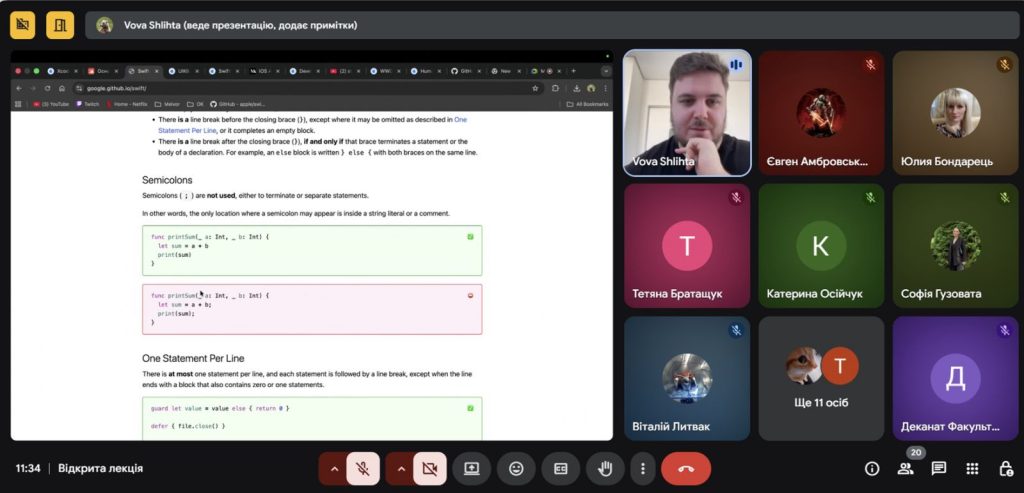Click the yellow crossed-out camera icon at top left

coord(22,25)
